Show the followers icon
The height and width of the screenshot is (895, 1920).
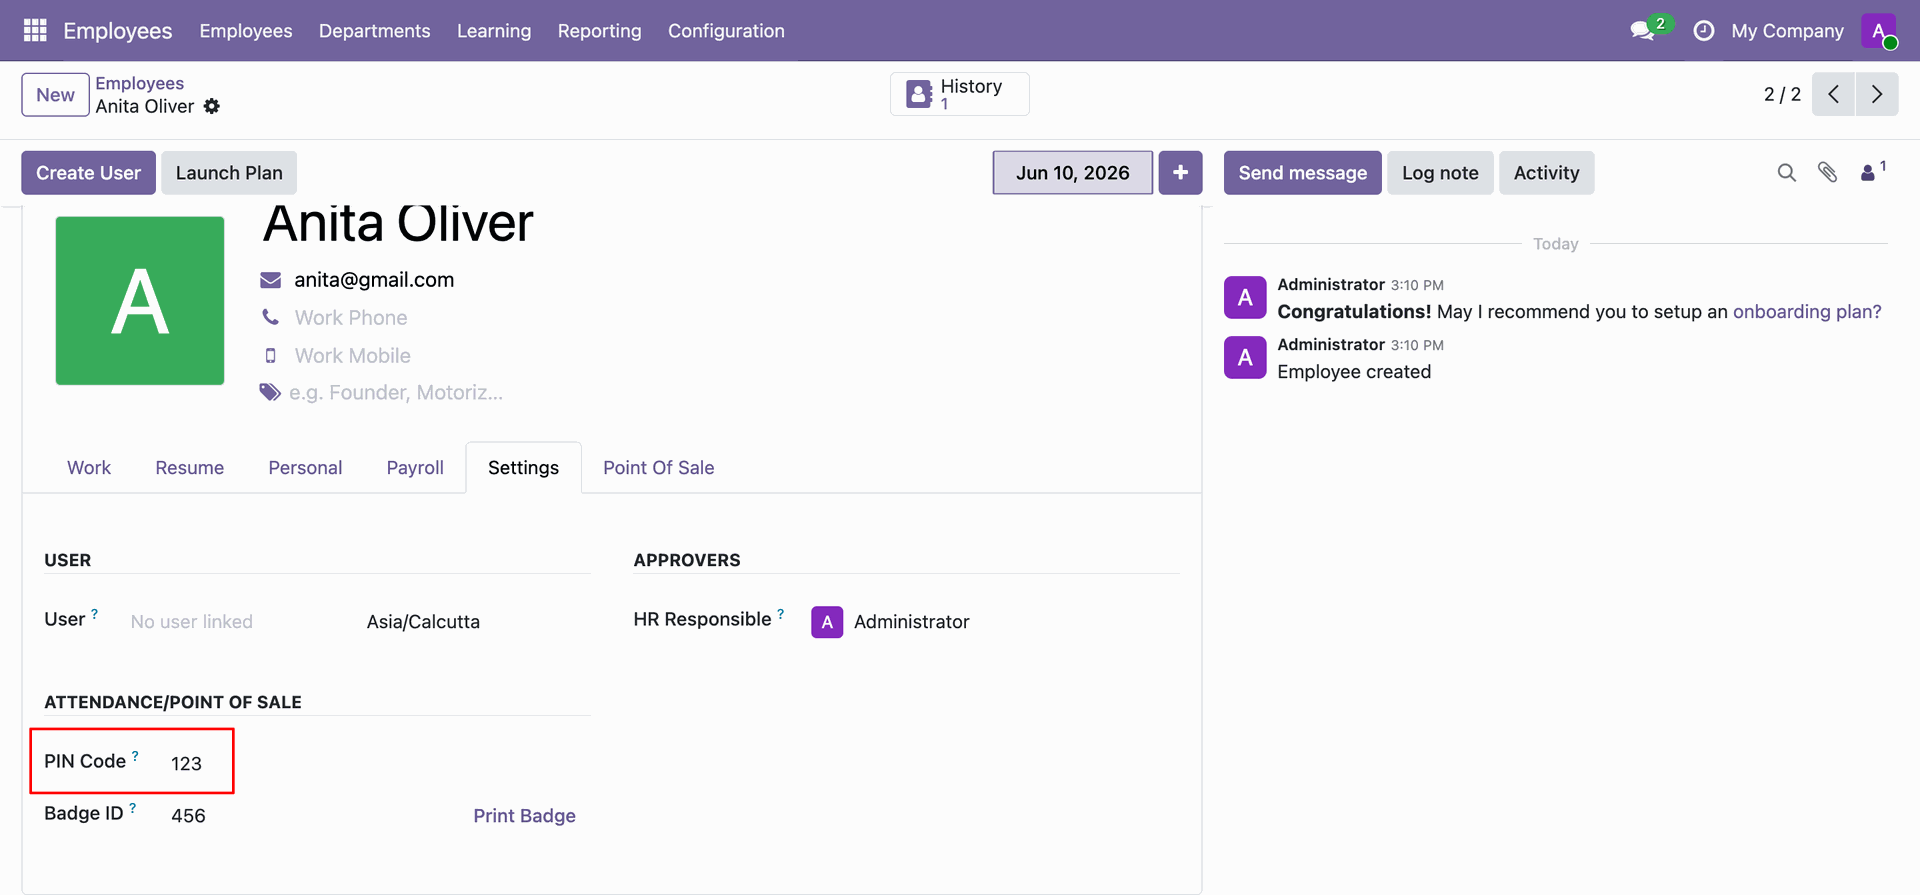click(x=1872, y=172)
